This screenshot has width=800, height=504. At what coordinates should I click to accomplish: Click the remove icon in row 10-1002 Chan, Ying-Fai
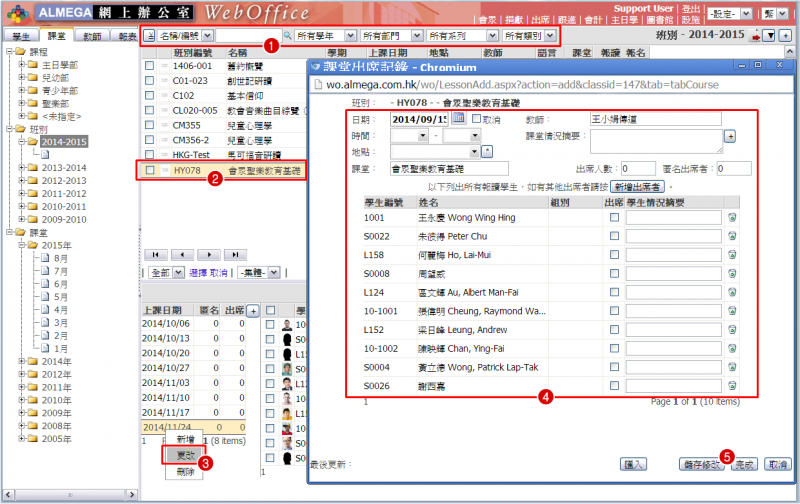pos(732,348)
